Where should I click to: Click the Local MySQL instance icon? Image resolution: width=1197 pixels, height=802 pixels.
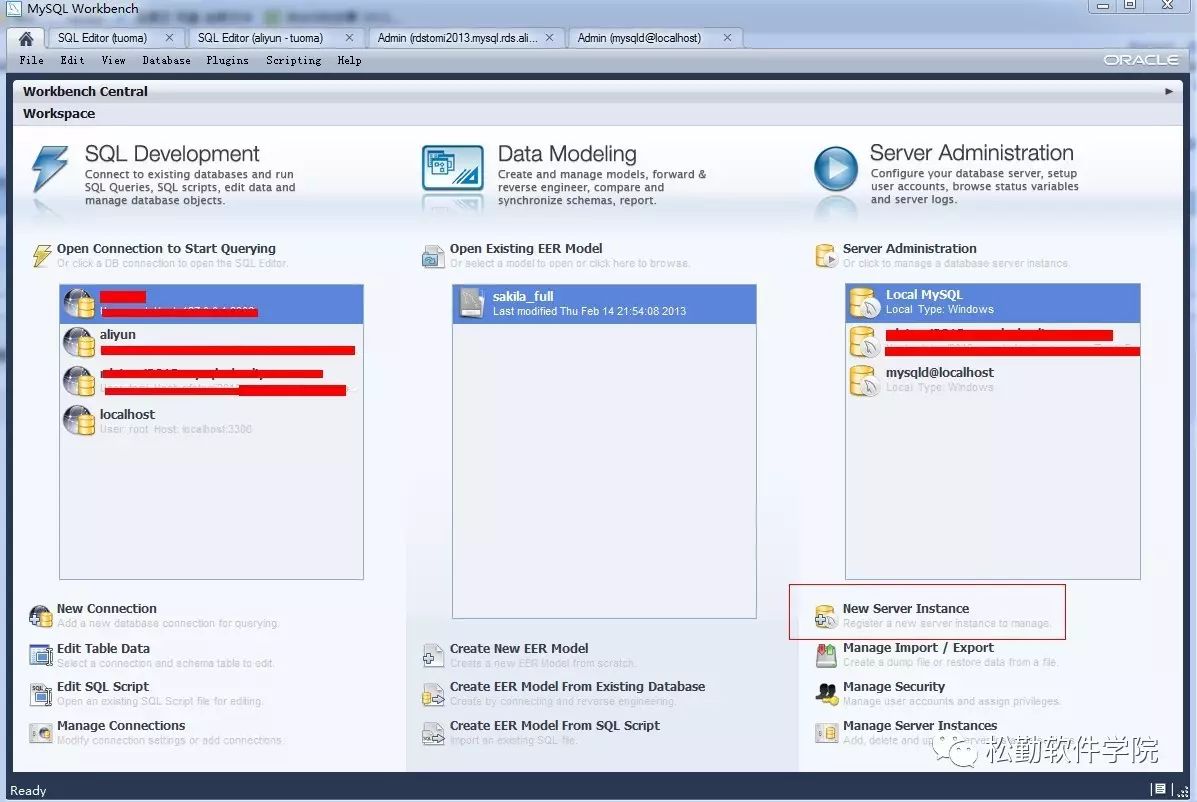point(864,303)
